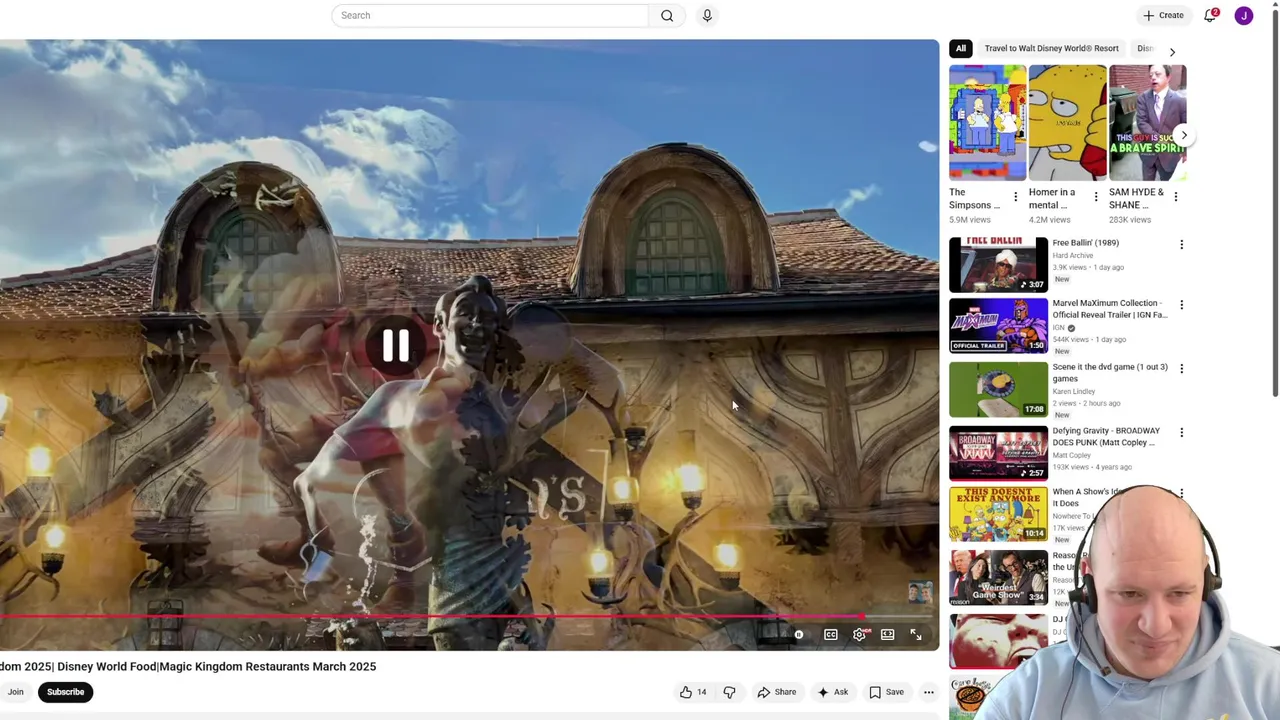Open options for 'The Simpsons' short
This screenshot has width=1280, height=720.
pos(1015,197)
